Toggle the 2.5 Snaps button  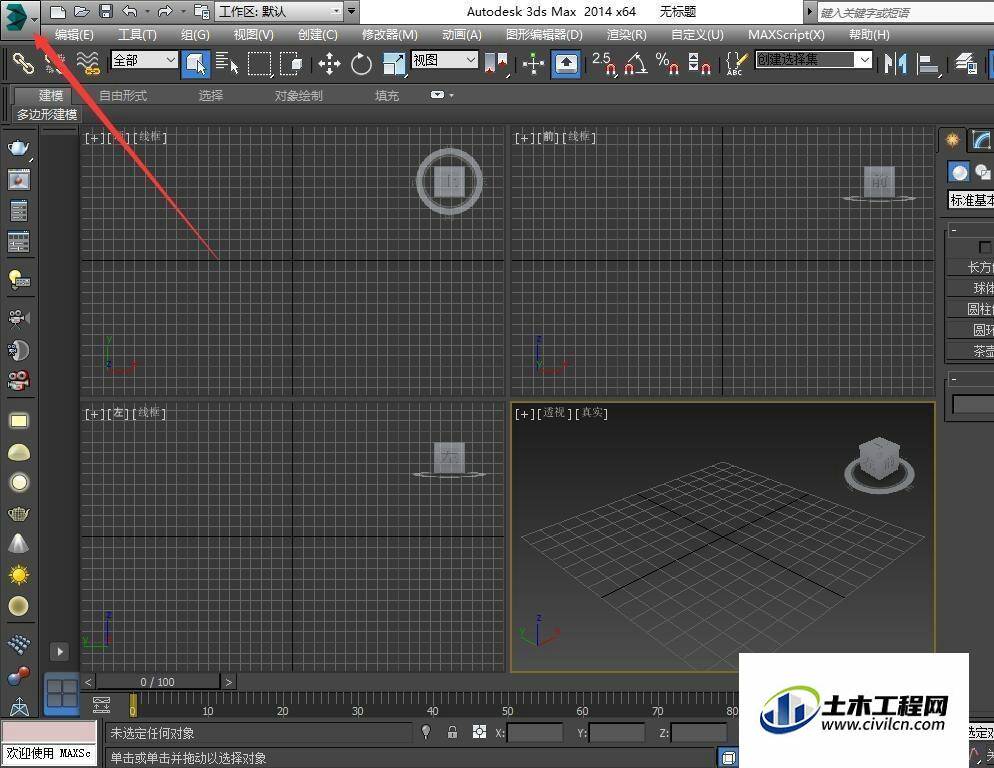[604, 63]
